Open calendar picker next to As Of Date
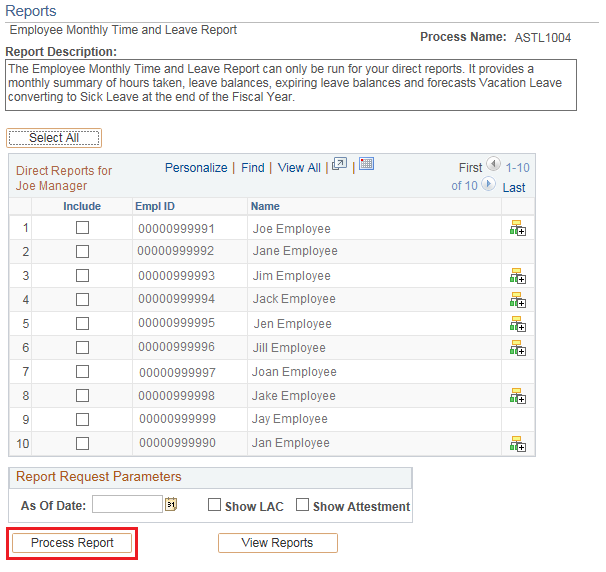 point(171,505)
